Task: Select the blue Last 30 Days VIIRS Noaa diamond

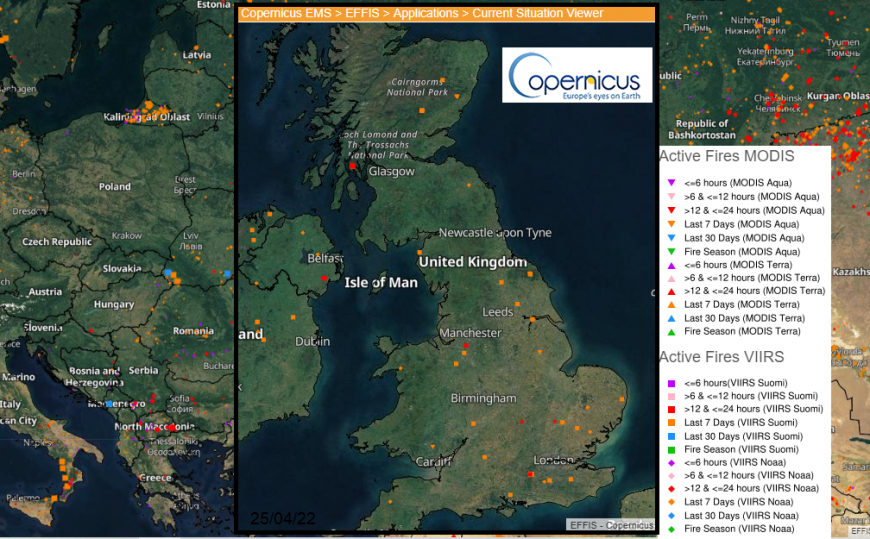Action: 671,516
